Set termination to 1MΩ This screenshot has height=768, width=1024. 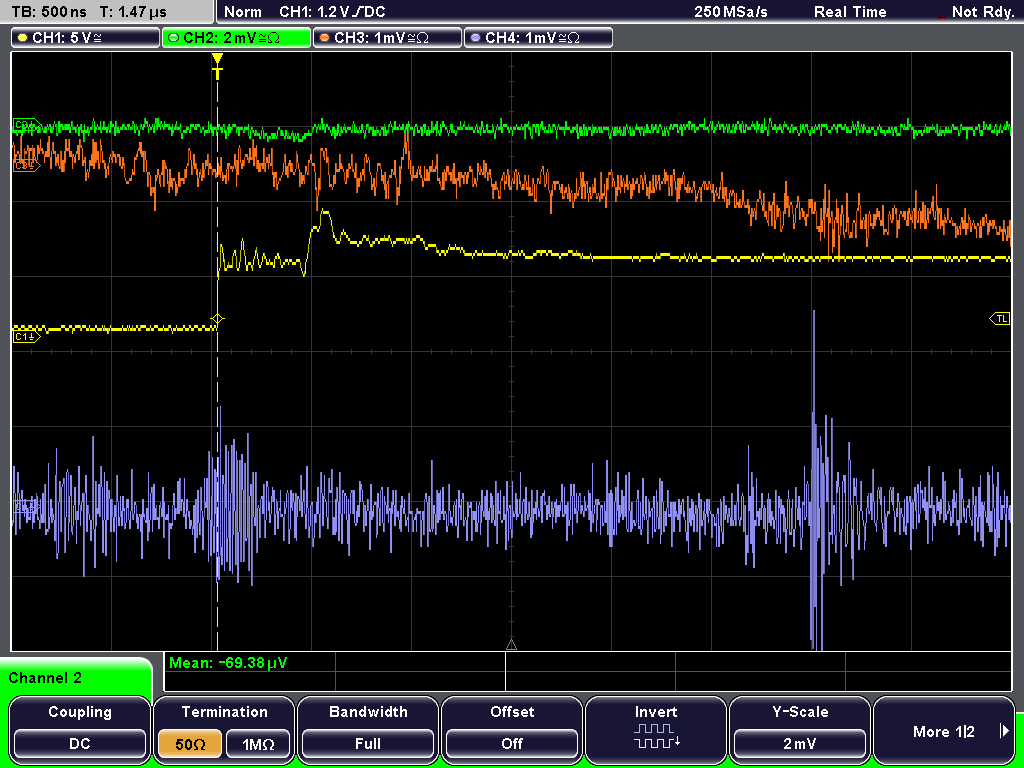coord(258,744)
